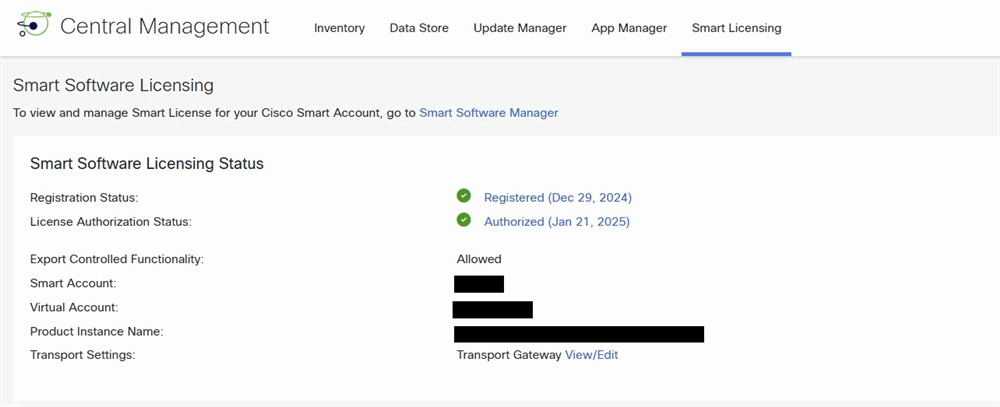The image size is (1000, 407).
Task: Click the Allowed value text
Action: coord(479,259)
